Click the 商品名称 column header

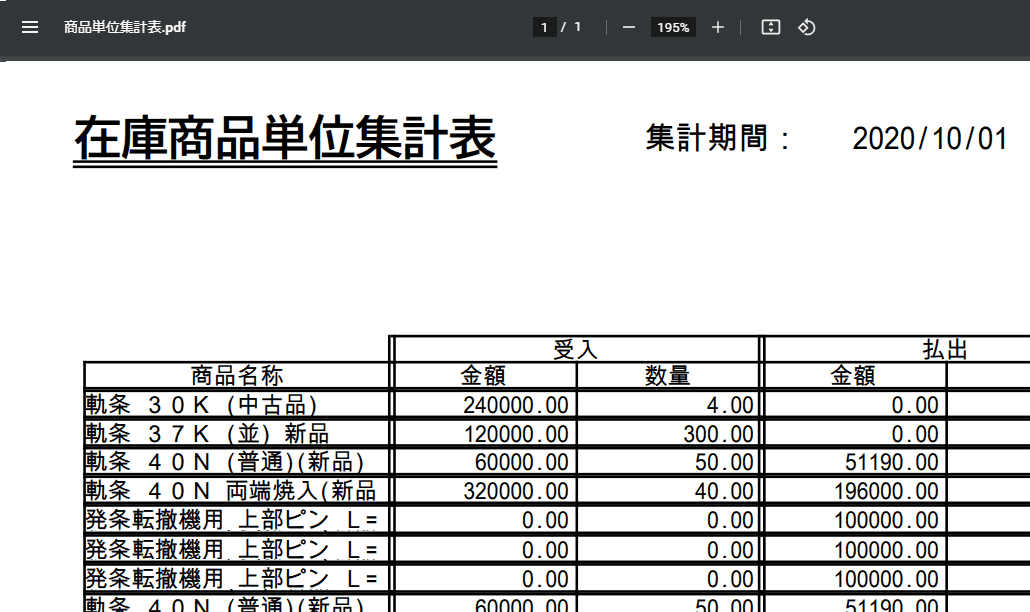point(234,375)
